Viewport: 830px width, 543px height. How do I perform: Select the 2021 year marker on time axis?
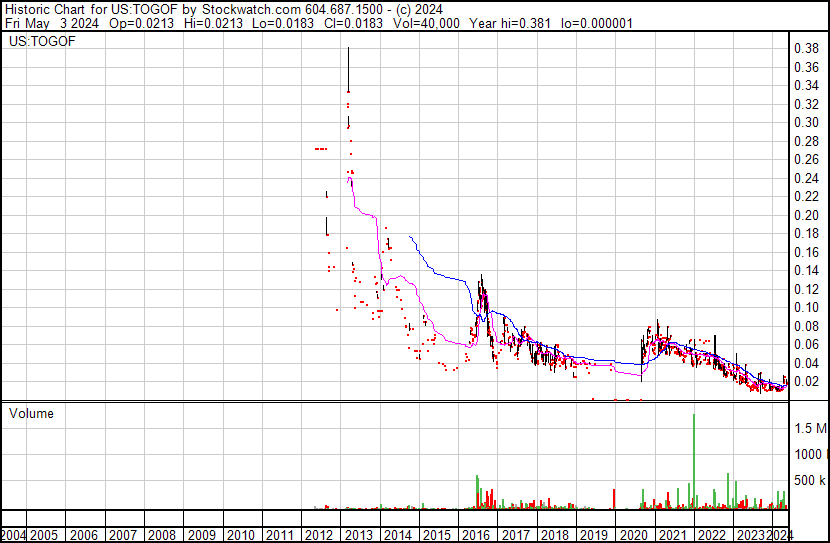[670, 535]
